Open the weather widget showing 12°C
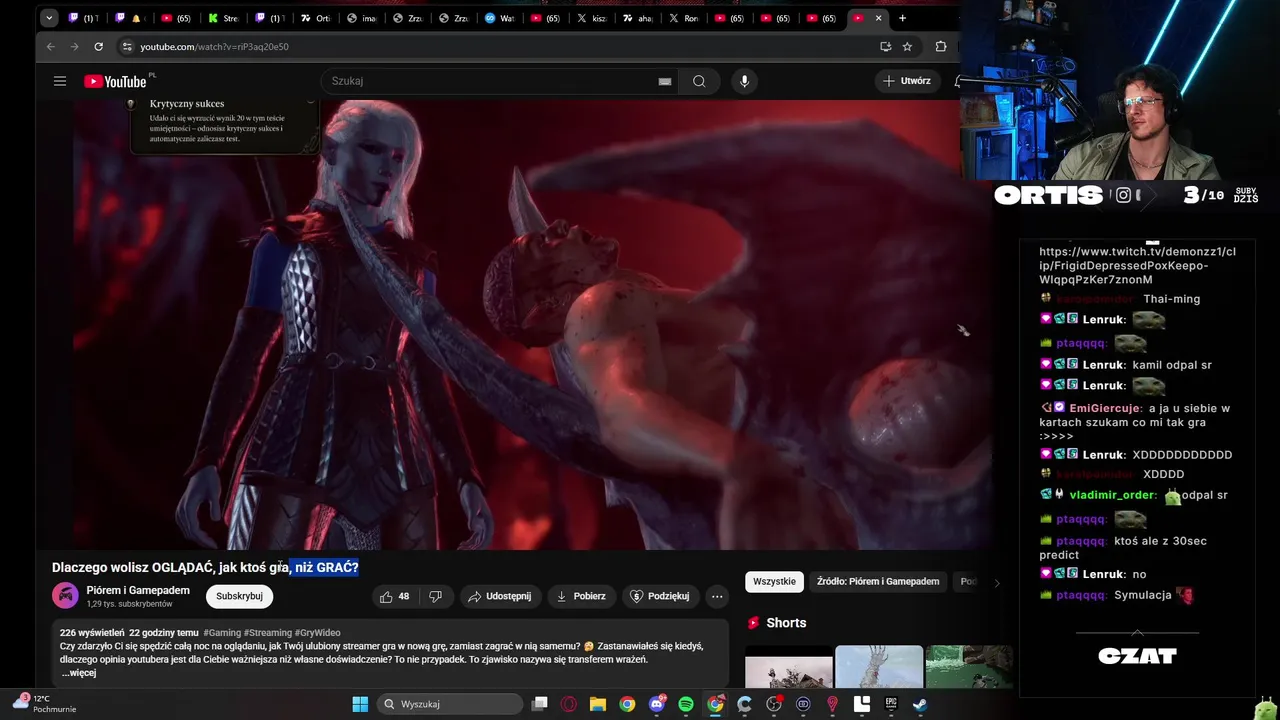 44,704
